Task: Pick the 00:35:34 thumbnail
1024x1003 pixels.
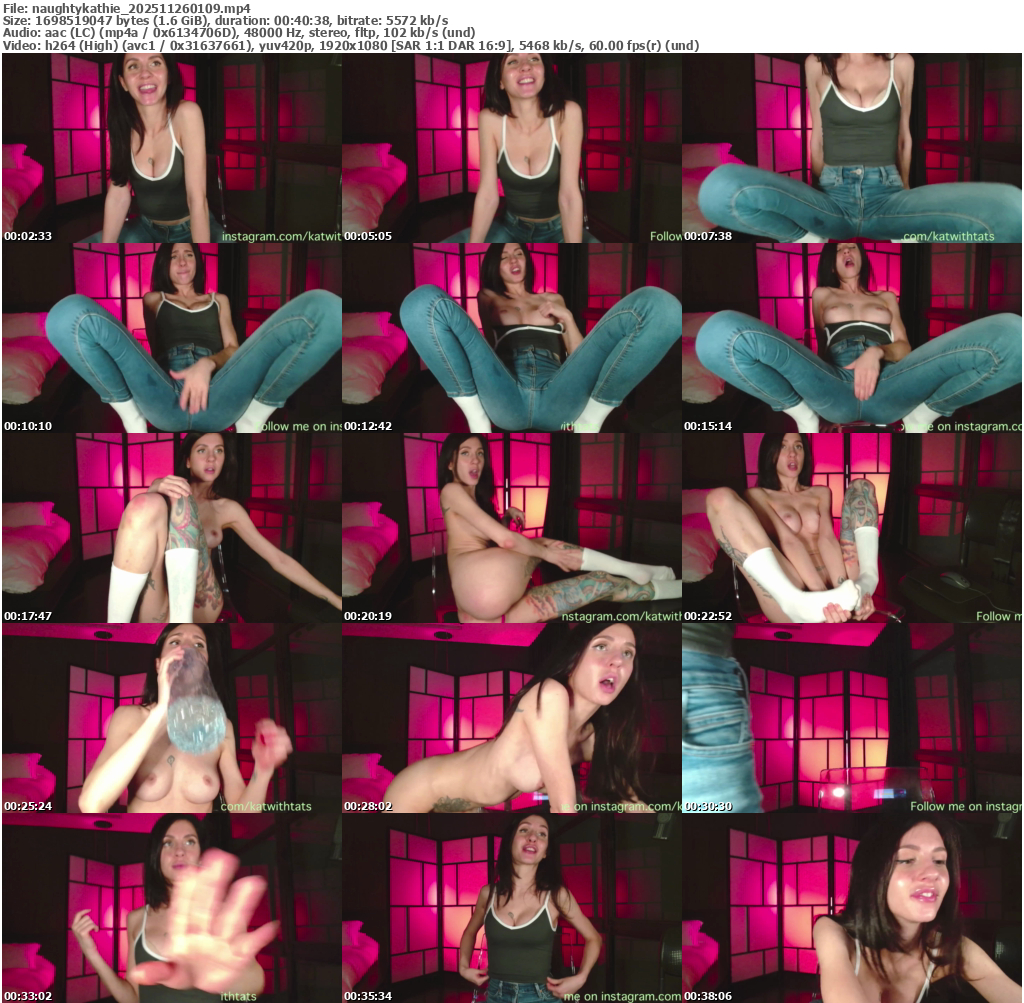Action: 512,908
